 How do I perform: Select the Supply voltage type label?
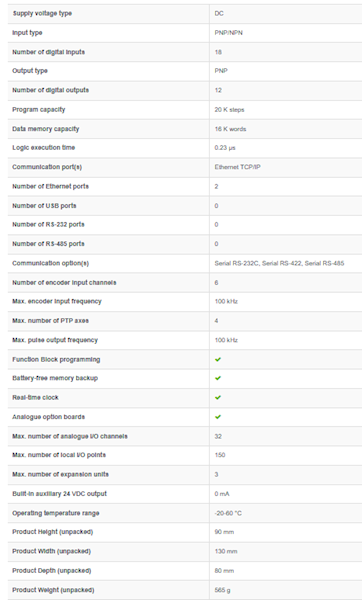(42, 13)
